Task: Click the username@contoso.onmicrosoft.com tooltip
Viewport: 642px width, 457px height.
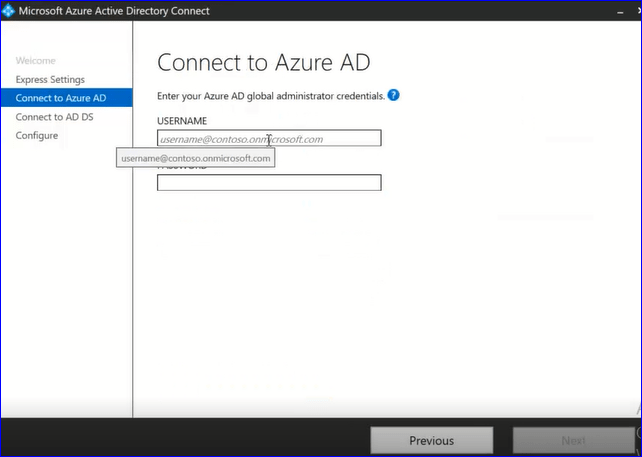Action: [x=196, y=158]
